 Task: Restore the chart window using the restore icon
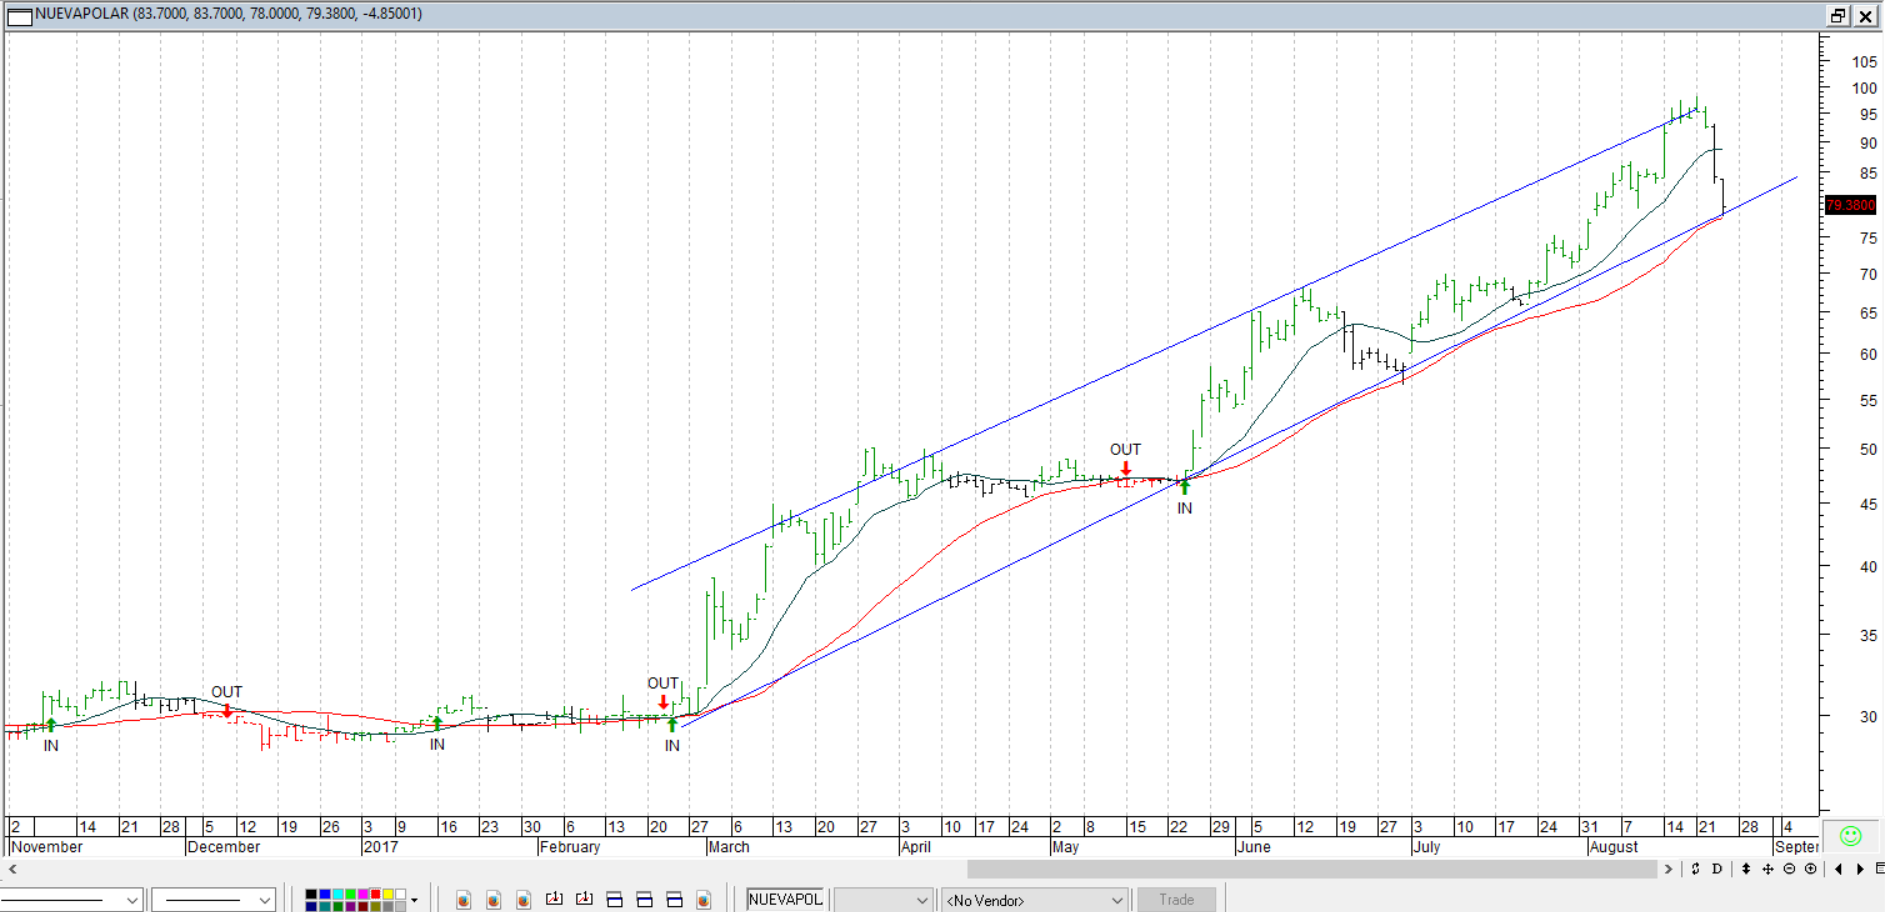point(1838,15)
